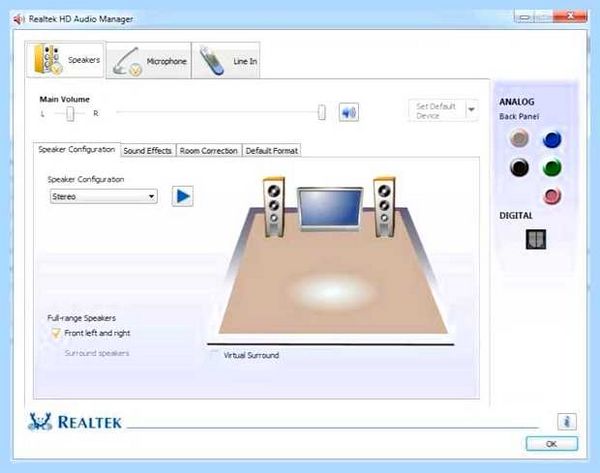
Task: Click the gray back panel jack
Action: (519, 139)
